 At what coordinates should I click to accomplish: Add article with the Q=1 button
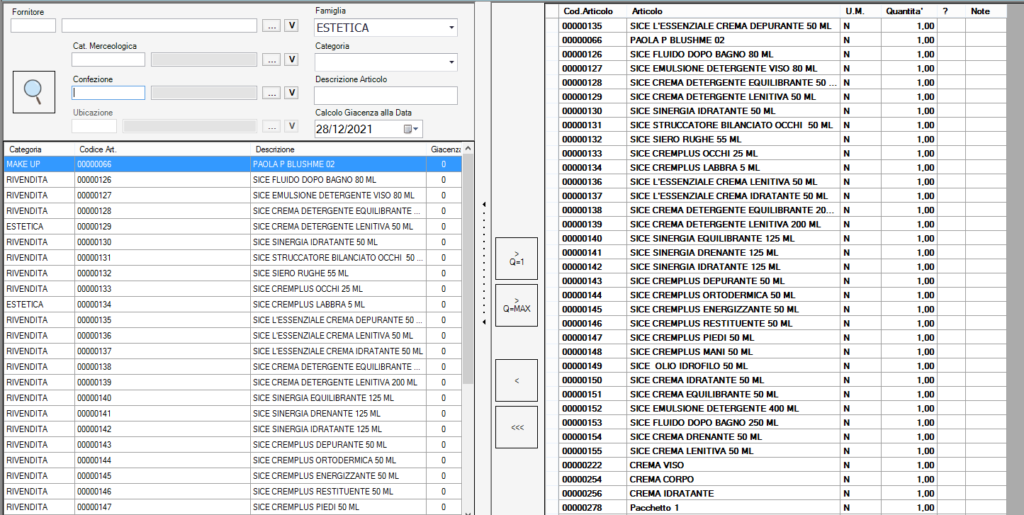tap(516, 259)
